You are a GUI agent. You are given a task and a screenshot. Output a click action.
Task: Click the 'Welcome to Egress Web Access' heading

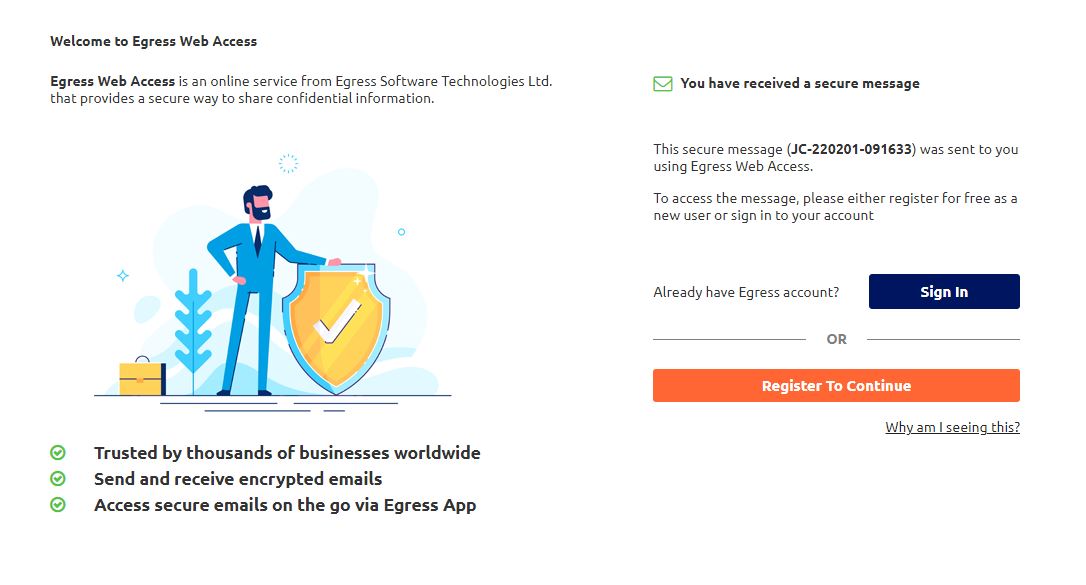point(154,41)
